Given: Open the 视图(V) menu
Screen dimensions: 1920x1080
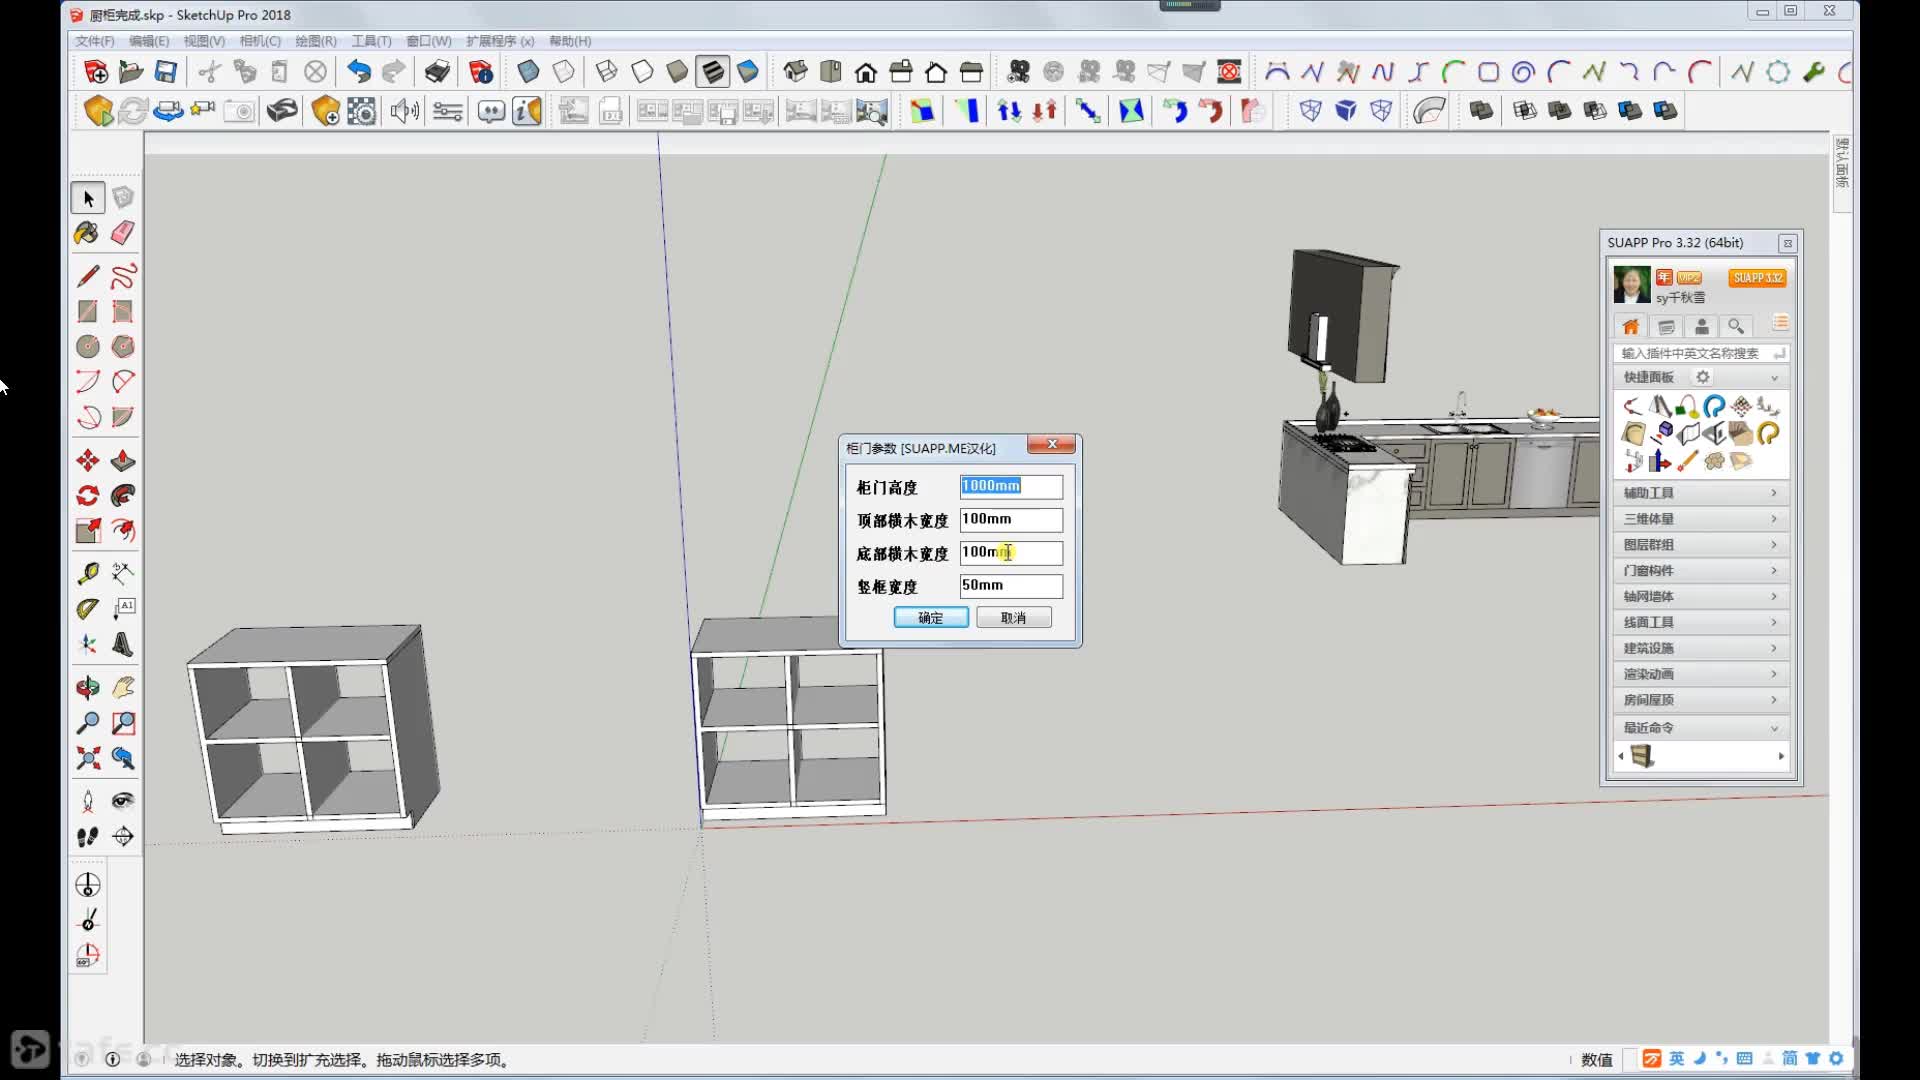Looking at the screenshot, I should coord(204,41).
